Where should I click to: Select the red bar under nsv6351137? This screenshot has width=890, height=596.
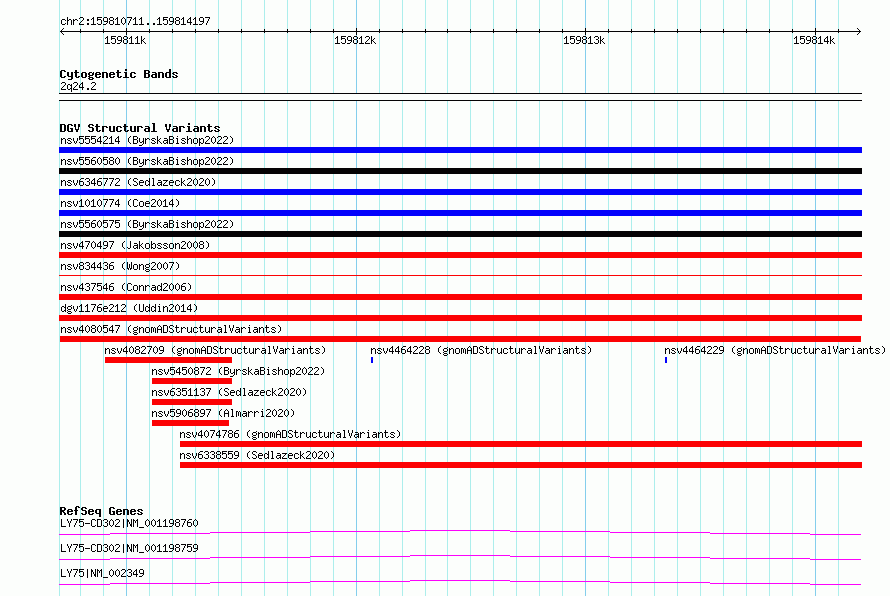coord(192,402)
